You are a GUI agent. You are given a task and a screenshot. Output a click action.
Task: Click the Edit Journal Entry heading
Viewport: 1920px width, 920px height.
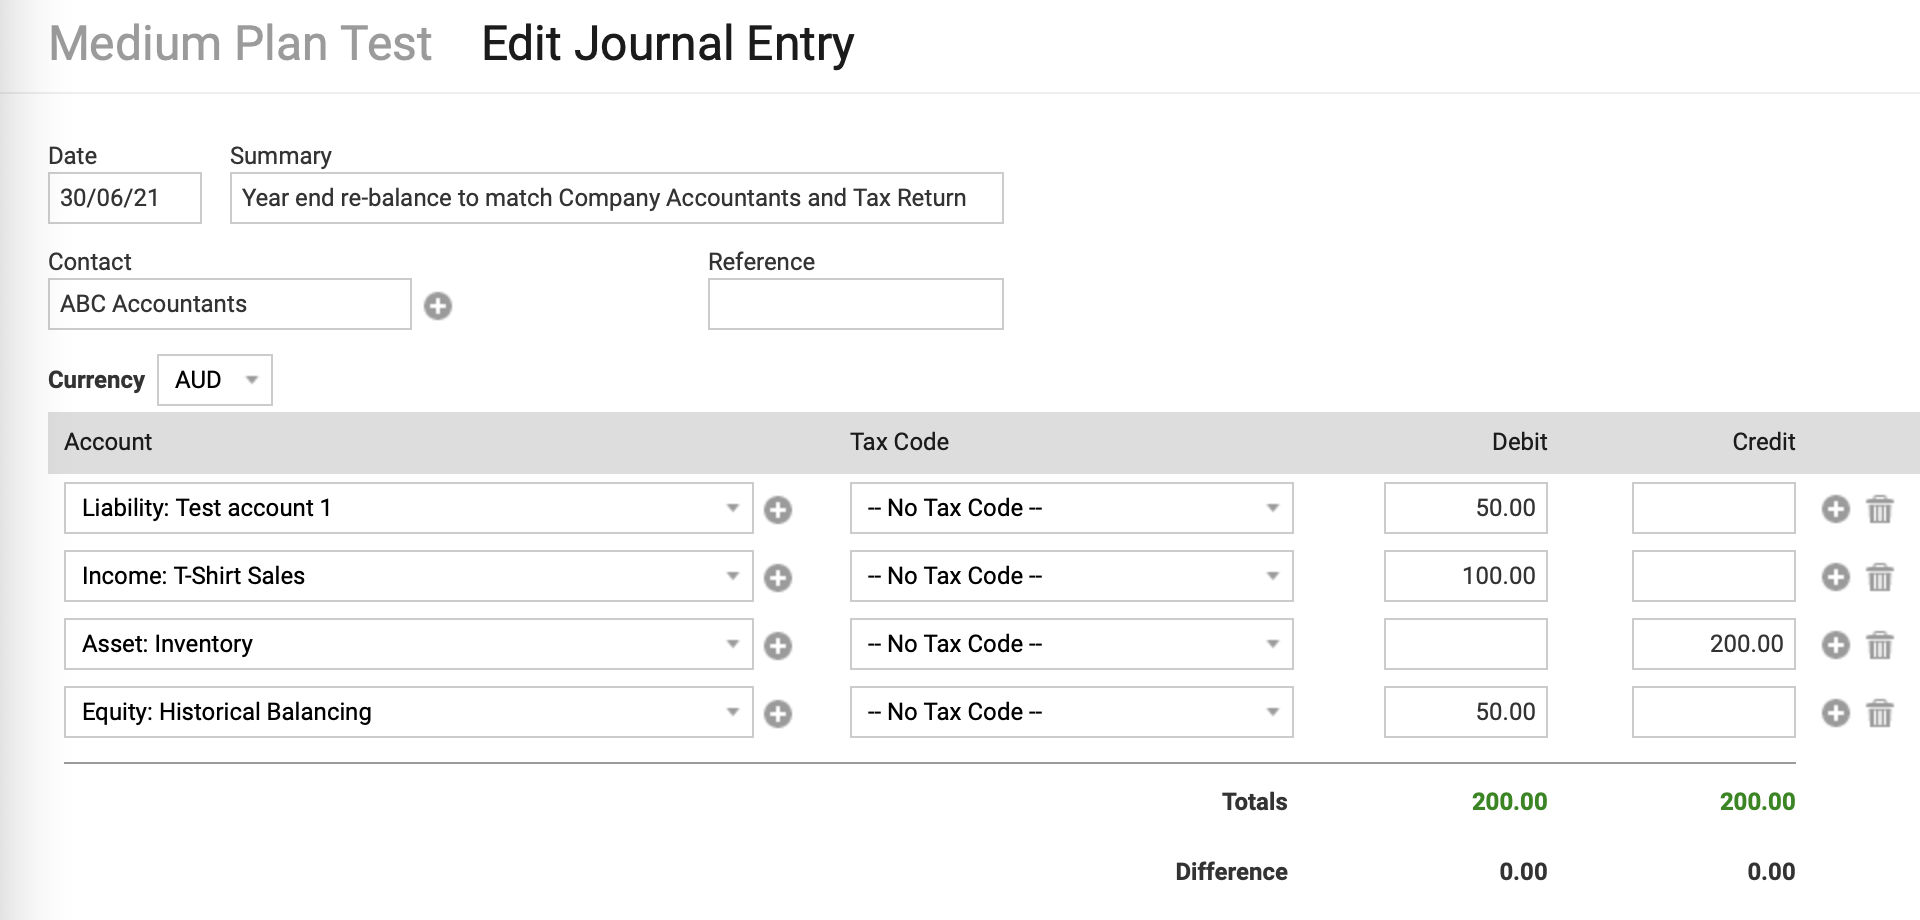pos(667,42)
